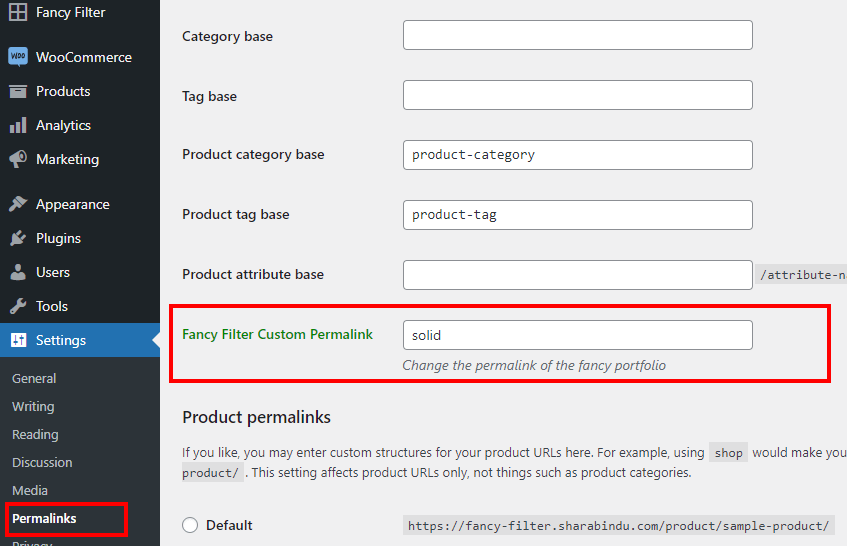Select the Default product permalink radio

click(190, 525)
